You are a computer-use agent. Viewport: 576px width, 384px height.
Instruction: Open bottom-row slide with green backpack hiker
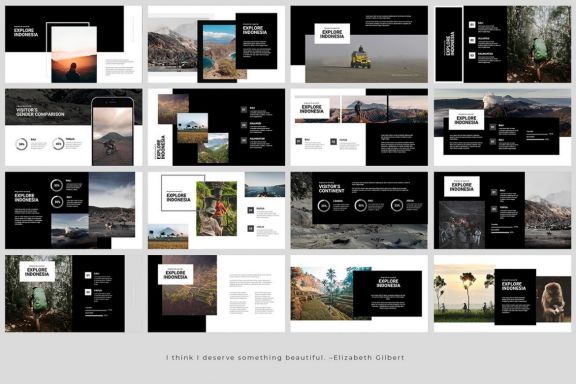coord(73,294)
